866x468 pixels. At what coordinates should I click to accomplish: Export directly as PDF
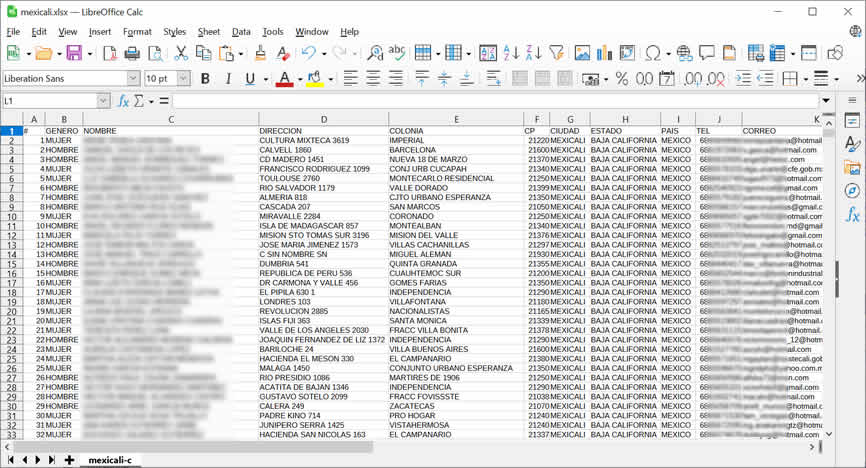pos(110,53)
